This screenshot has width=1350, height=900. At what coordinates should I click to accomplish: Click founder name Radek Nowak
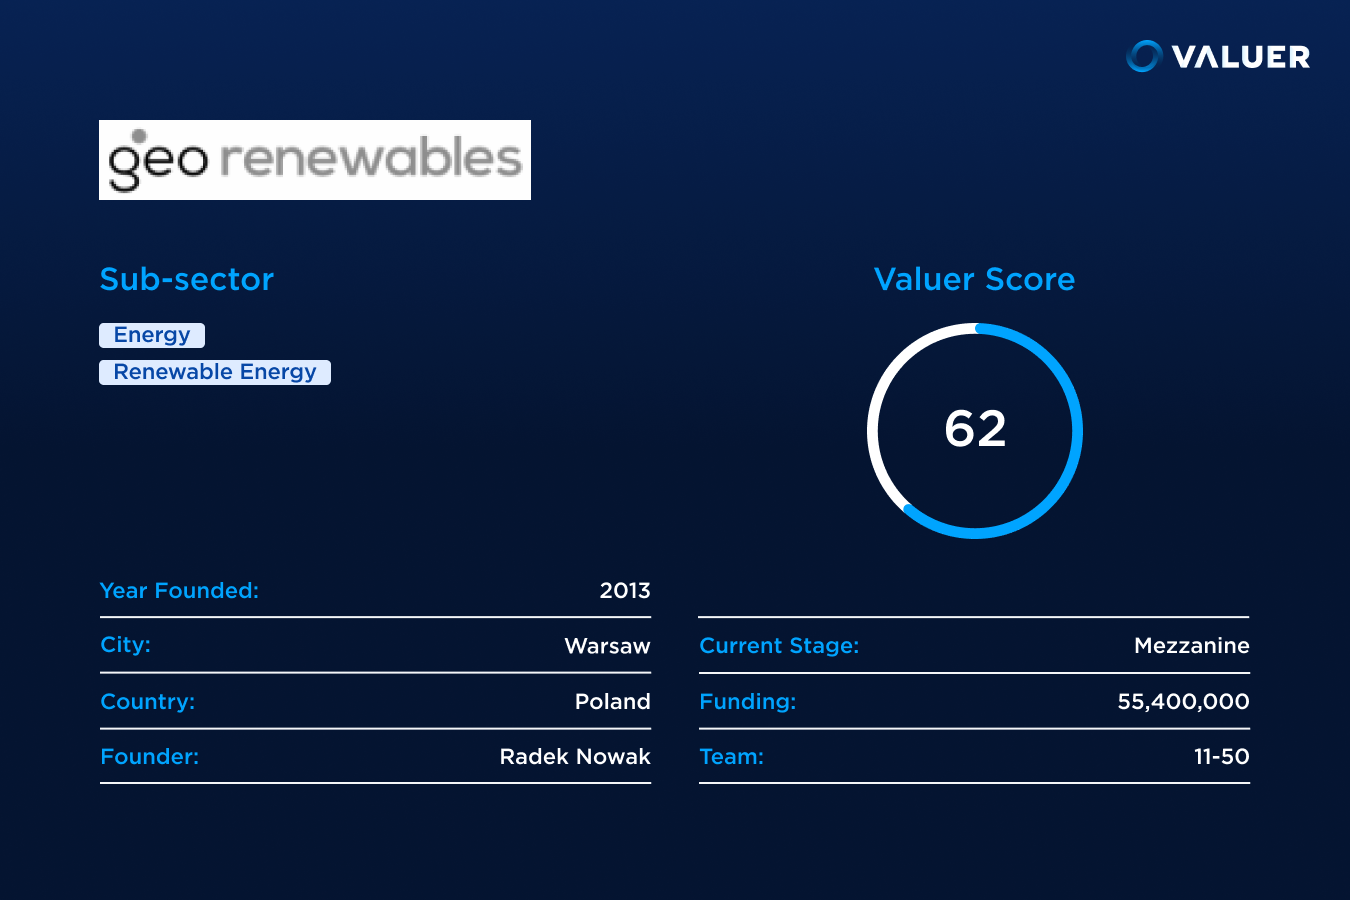point(575,757)
